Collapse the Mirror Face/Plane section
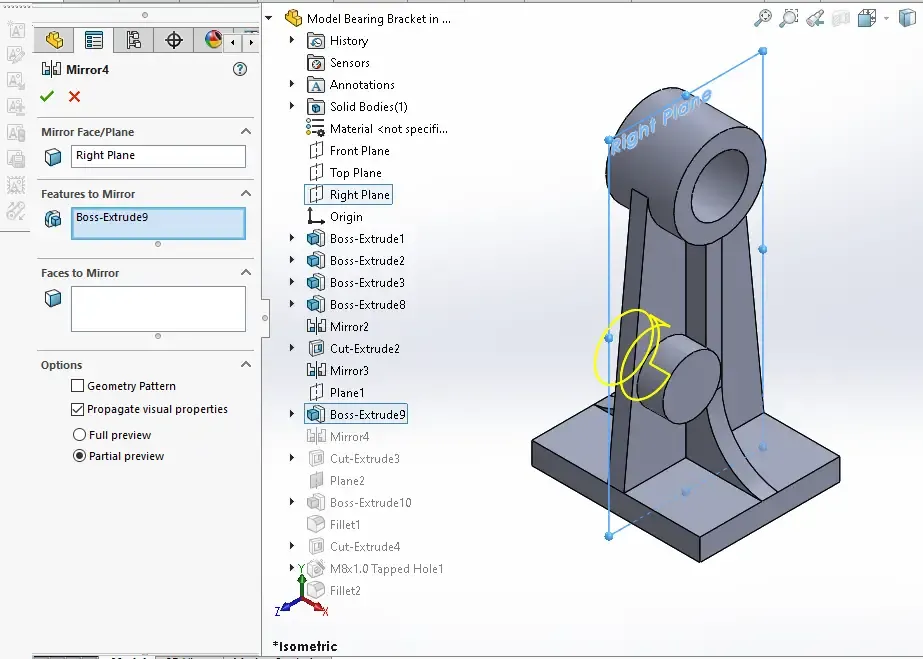 (246, 132)
